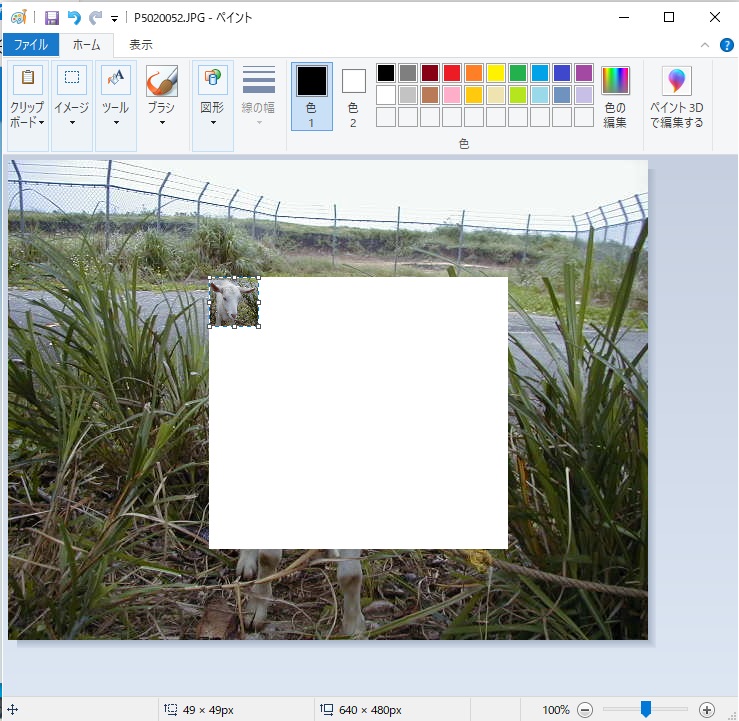The image size is (739, 721).
Task: Select 色 2 background color box
Action: coord(353,98)
